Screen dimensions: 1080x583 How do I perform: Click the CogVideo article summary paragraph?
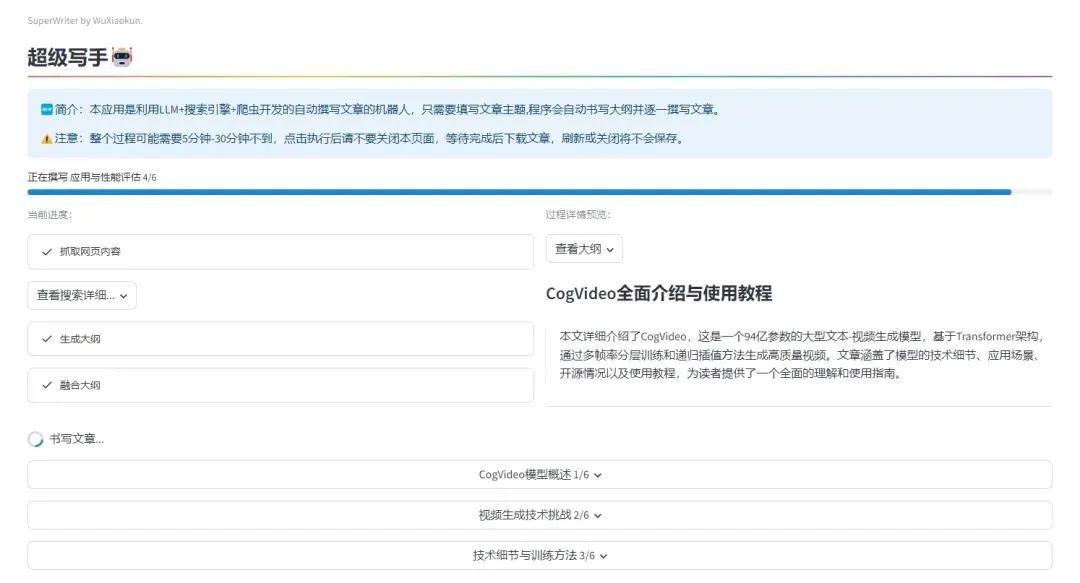click(798, 355)
